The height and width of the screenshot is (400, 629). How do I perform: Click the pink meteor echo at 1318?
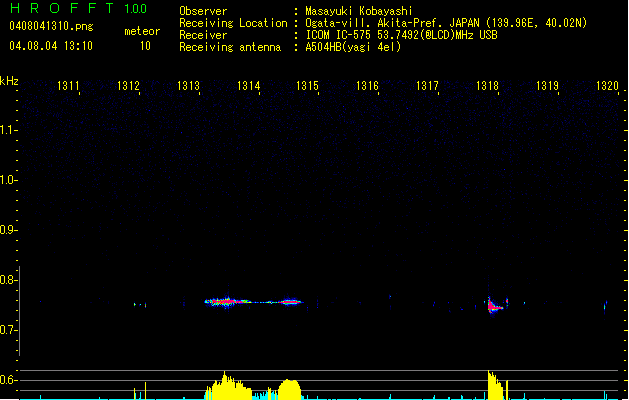494,307
